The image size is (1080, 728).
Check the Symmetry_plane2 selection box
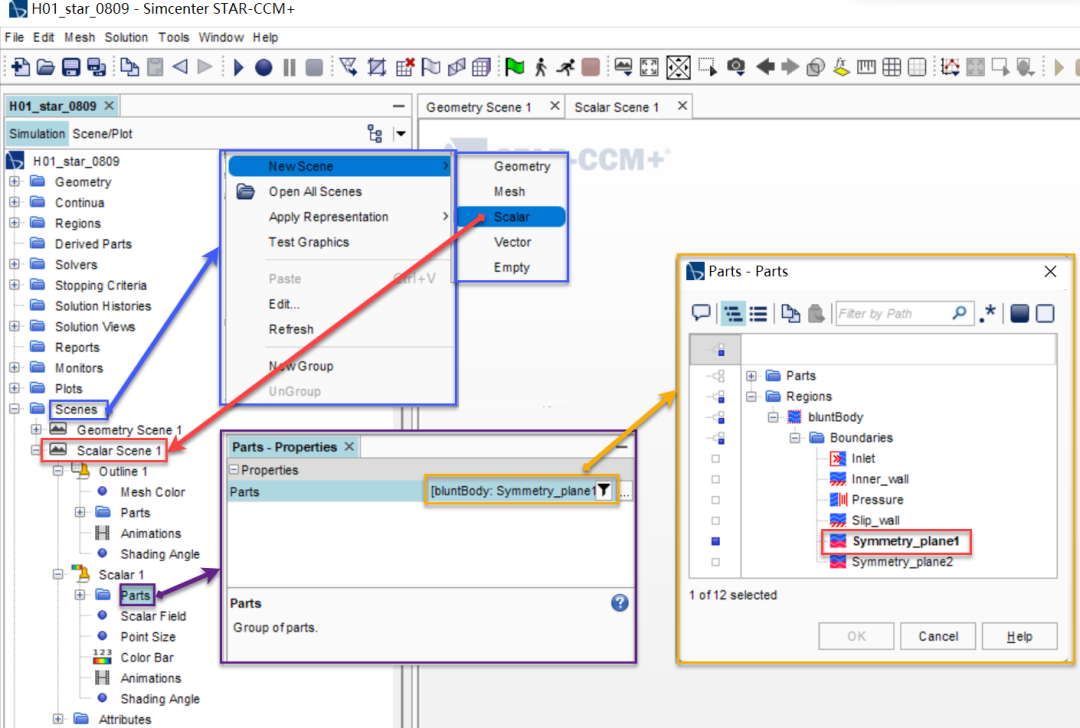coord(716,562)
